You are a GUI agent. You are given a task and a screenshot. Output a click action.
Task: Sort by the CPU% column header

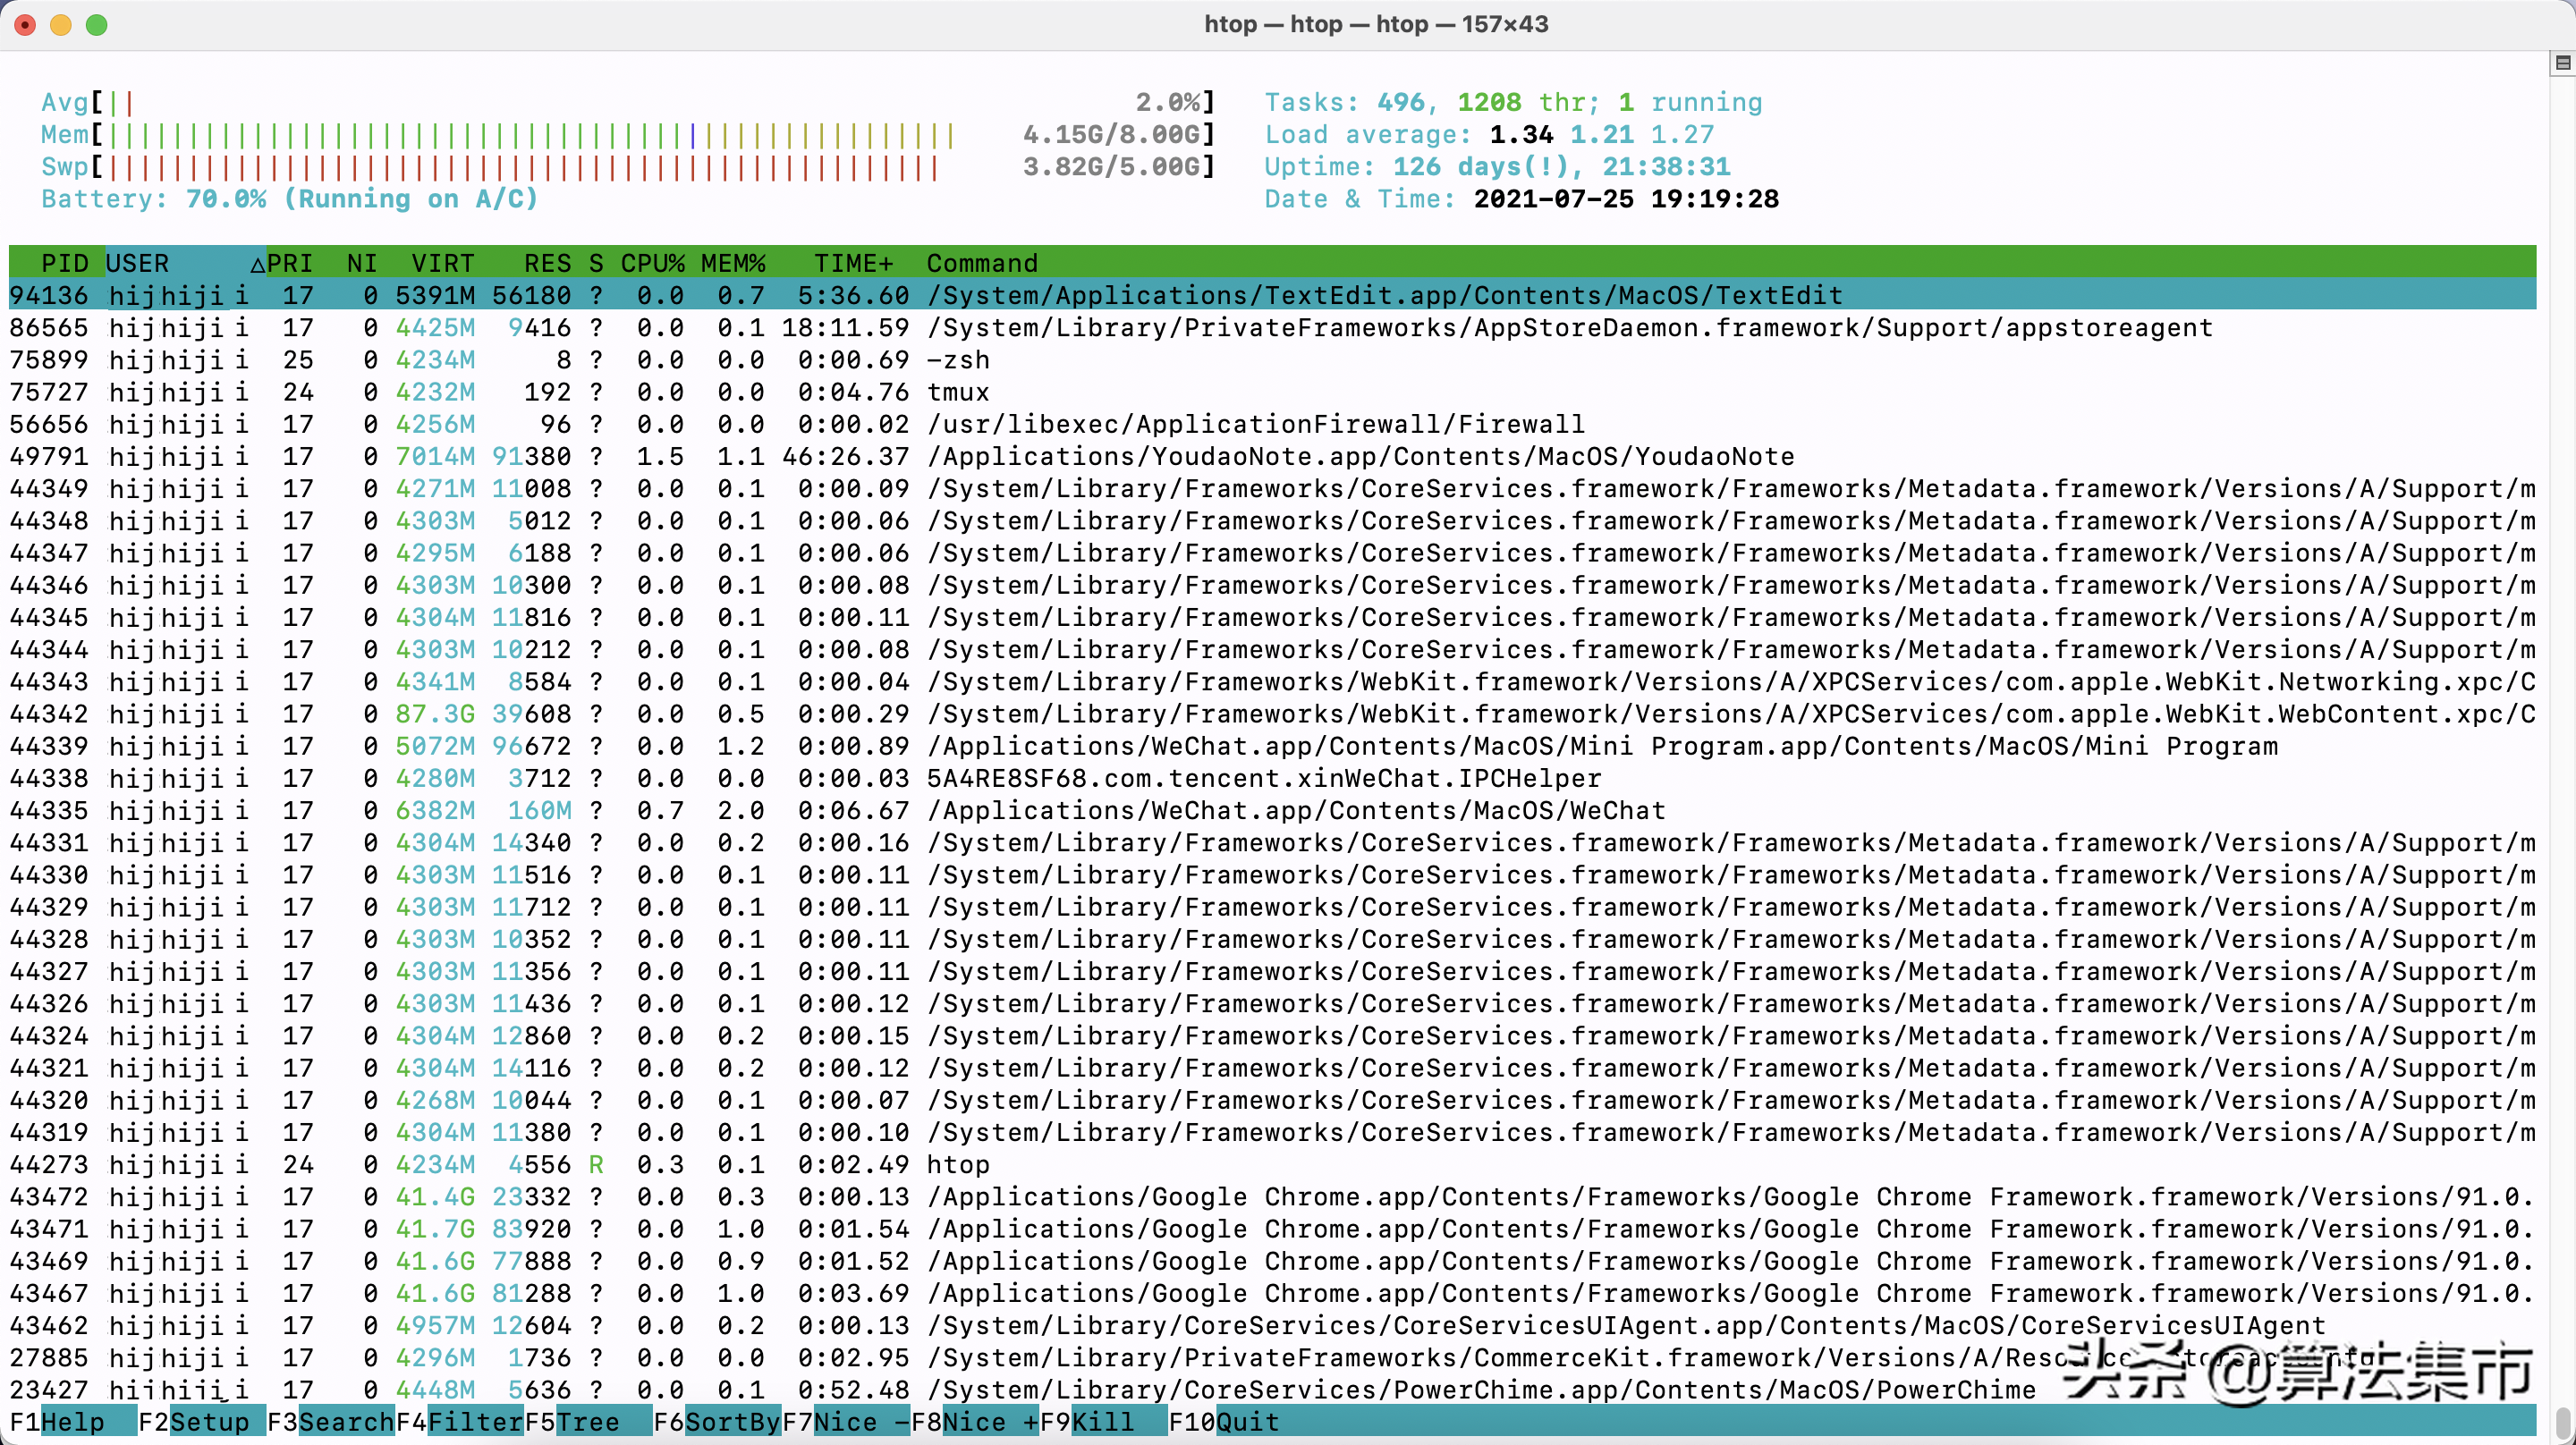click(x=652, y=263)
